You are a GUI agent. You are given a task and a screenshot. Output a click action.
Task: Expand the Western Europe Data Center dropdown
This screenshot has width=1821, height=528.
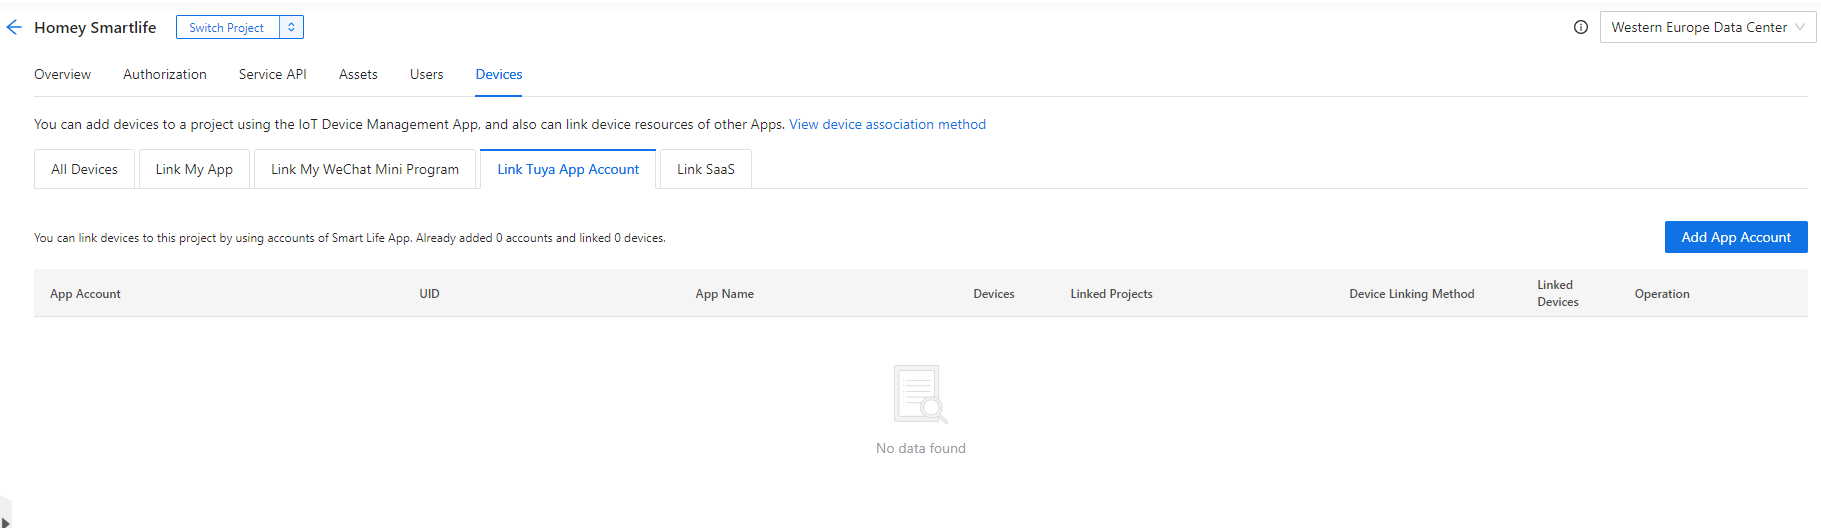point(1708,27)
